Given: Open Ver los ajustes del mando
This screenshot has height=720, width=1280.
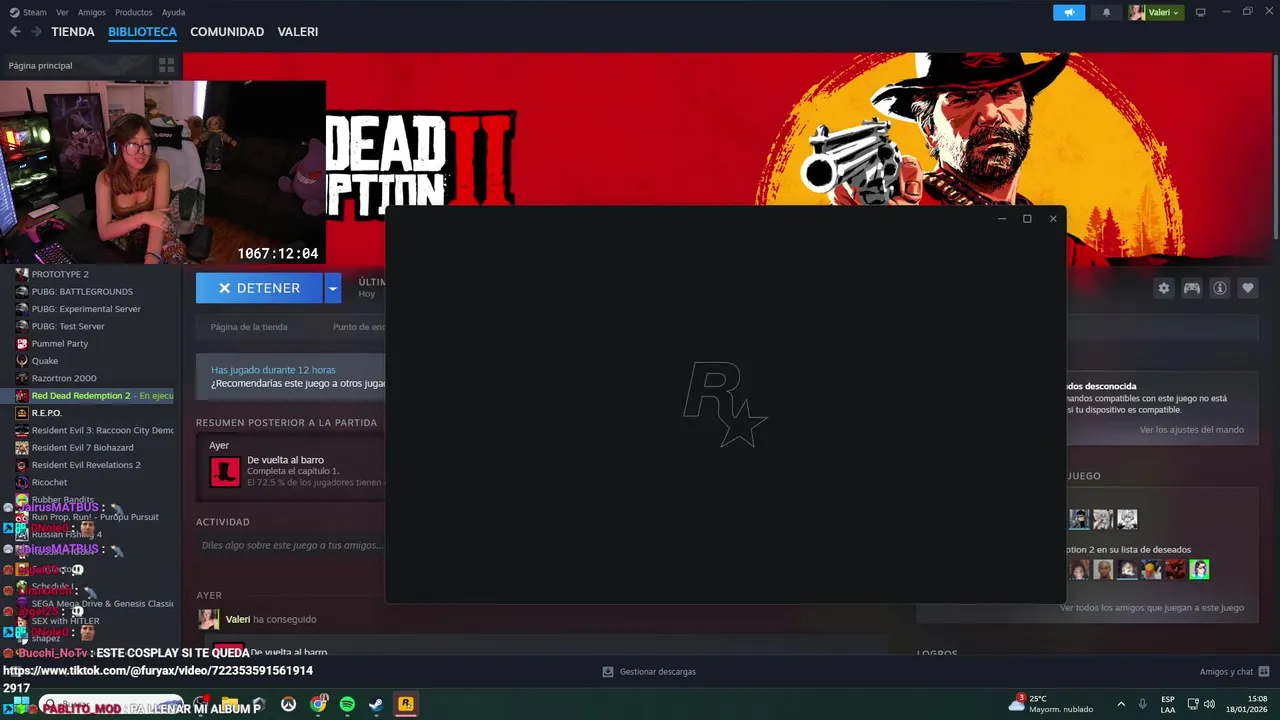Looking at the screenshot, I should click(1192, 430).
